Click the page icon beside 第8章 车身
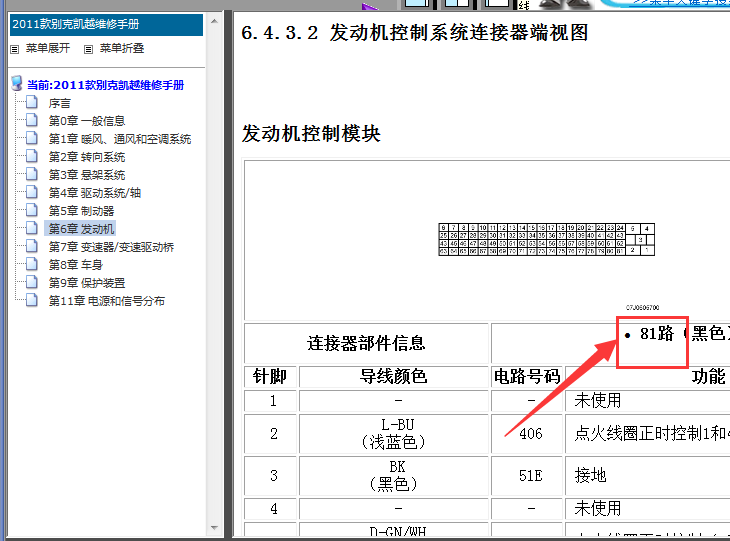This screenshot has height=541, width=730. (x=32, y=264)
